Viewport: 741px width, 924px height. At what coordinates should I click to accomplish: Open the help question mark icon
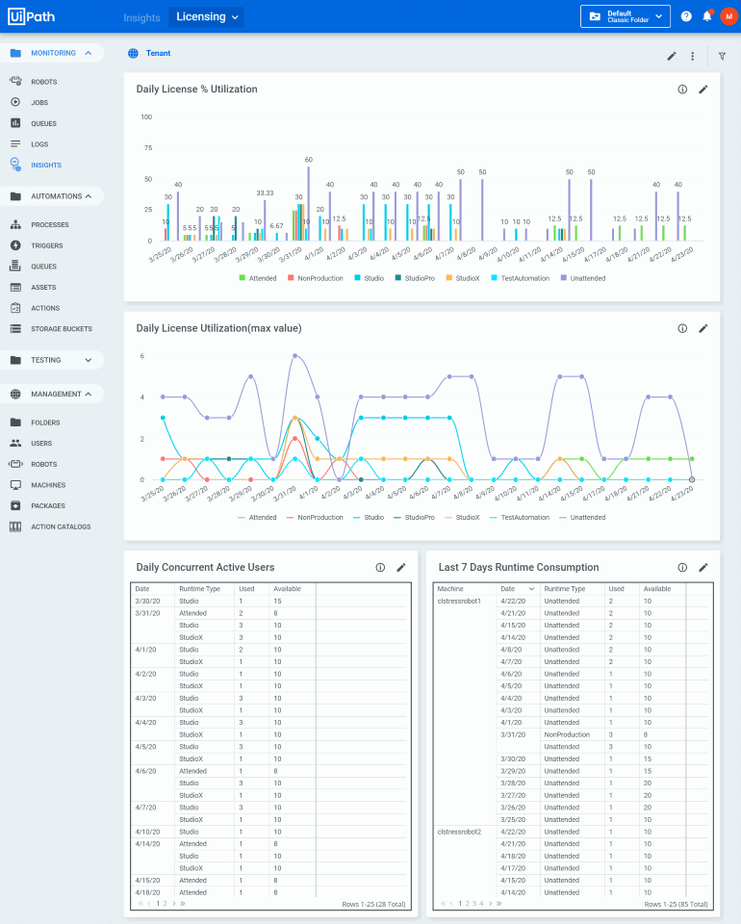(x=686, y=16)
